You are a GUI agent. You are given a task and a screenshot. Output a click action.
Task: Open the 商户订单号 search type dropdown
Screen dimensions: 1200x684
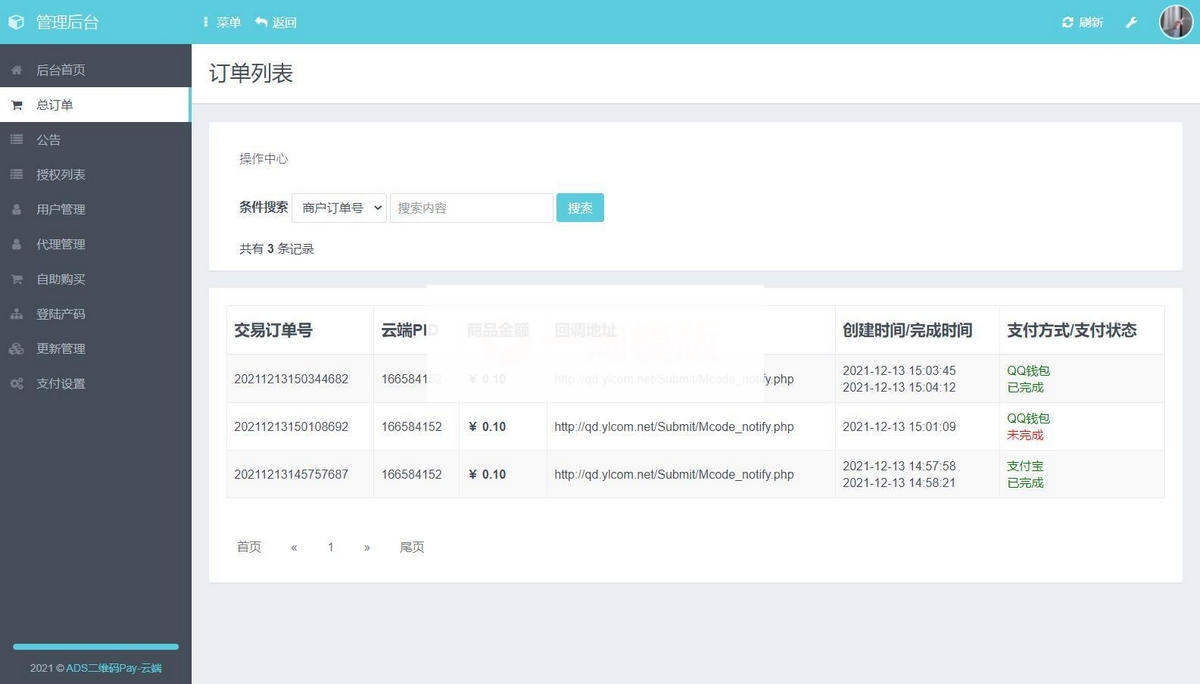click(x=338, y=208)
